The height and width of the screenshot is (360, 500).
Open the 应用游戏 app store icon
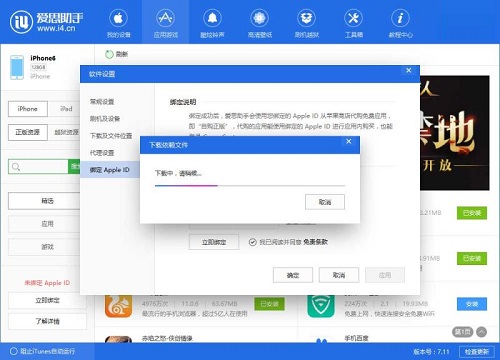coord(166,18)
